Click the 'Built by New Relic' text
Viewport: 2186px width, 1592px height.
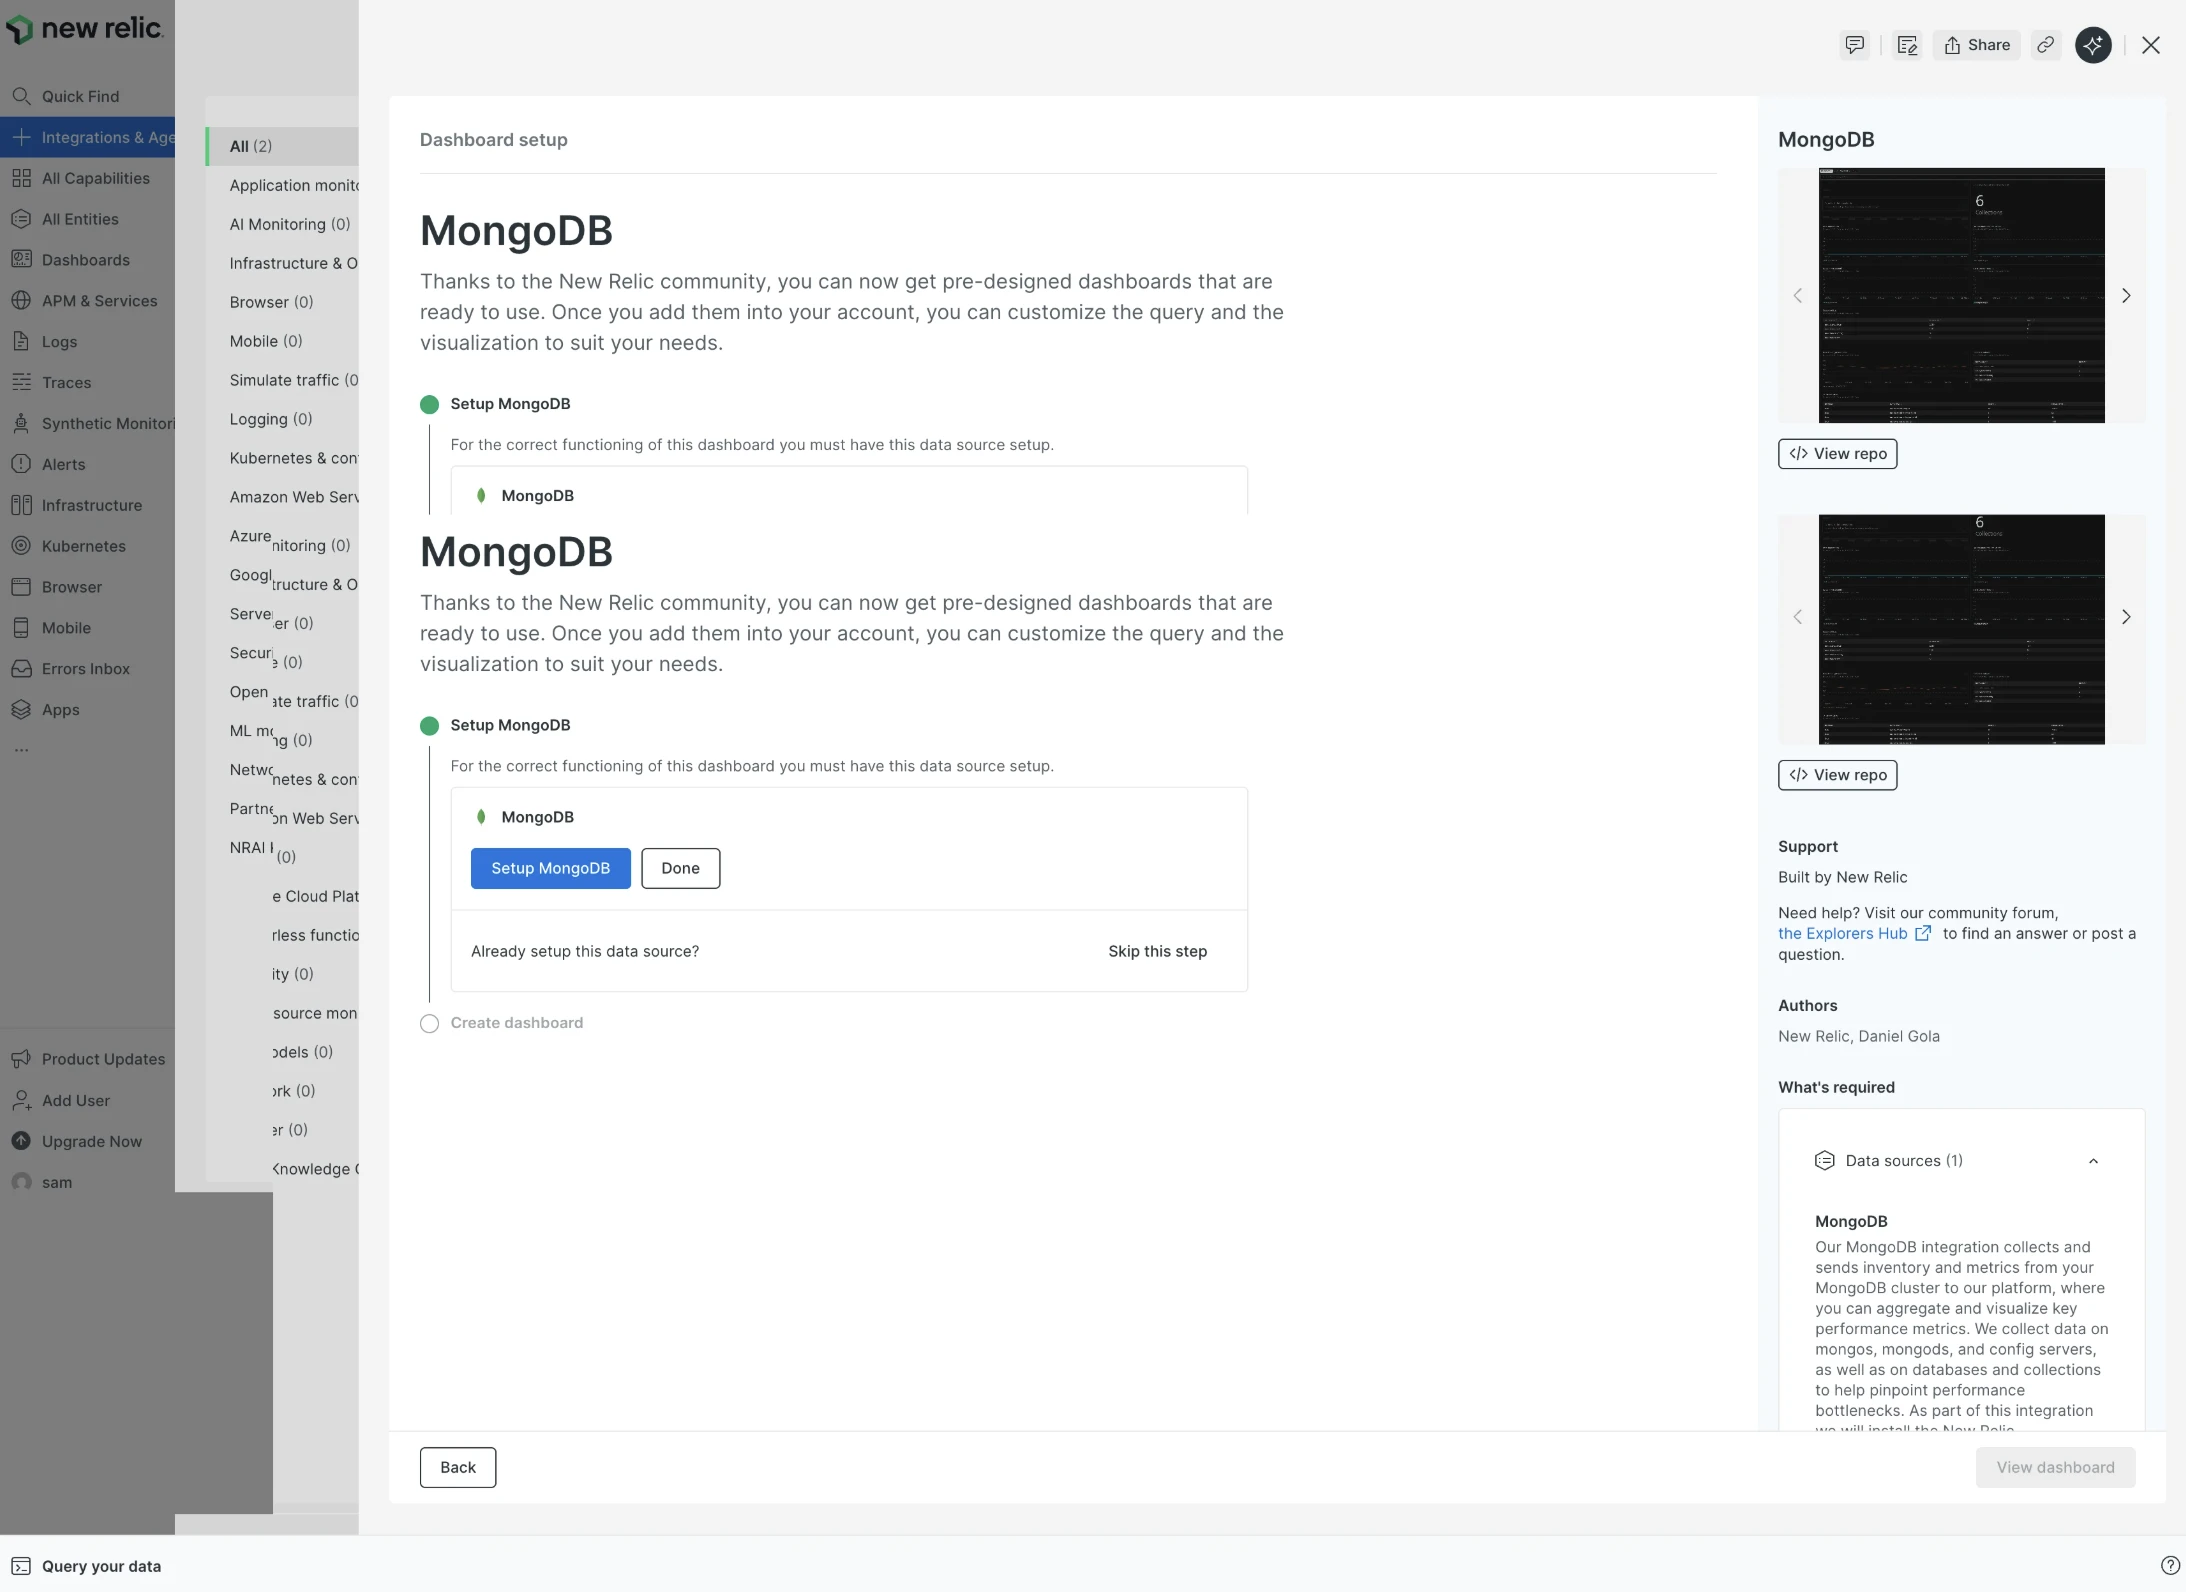1843,877
